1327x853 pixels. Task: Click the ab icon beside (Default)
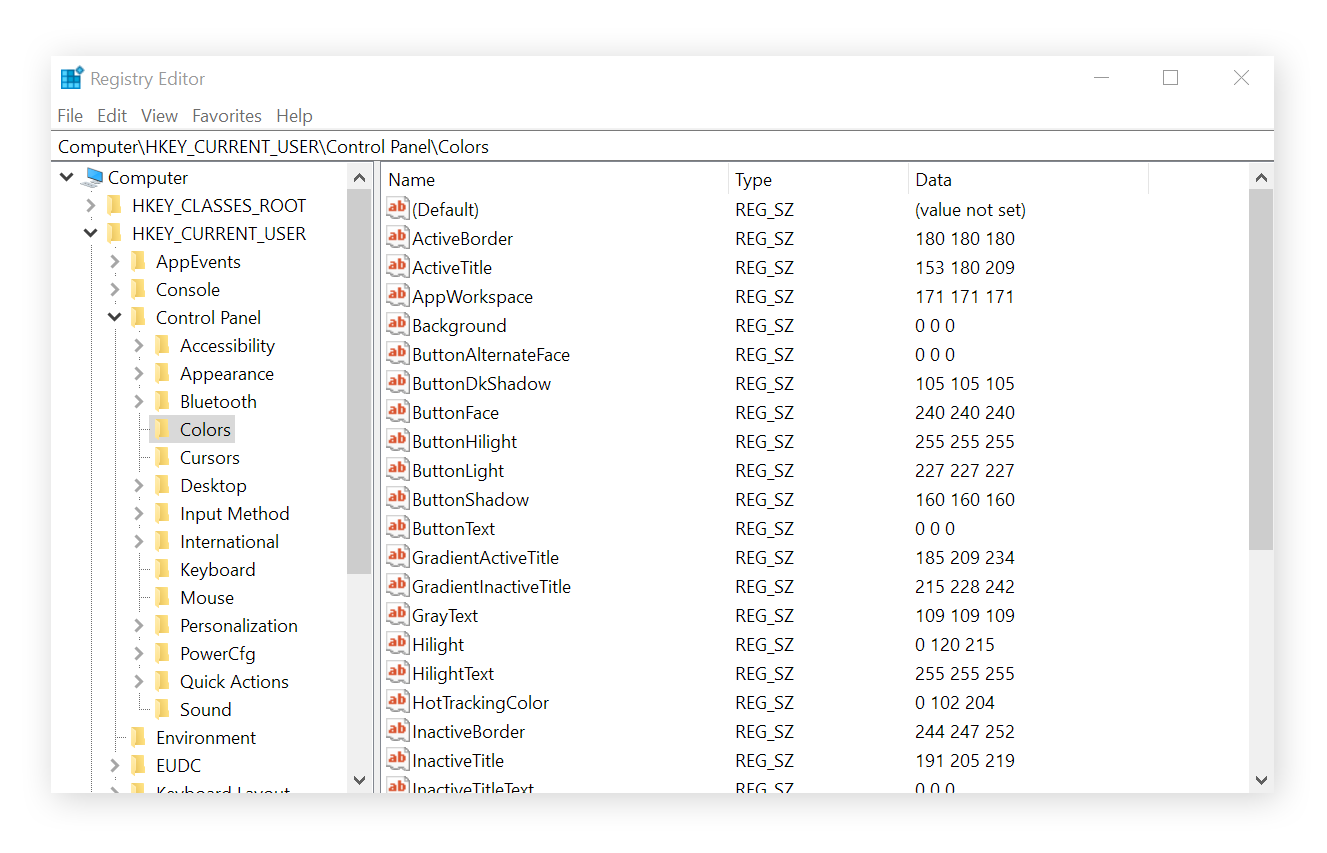(397, 209)
